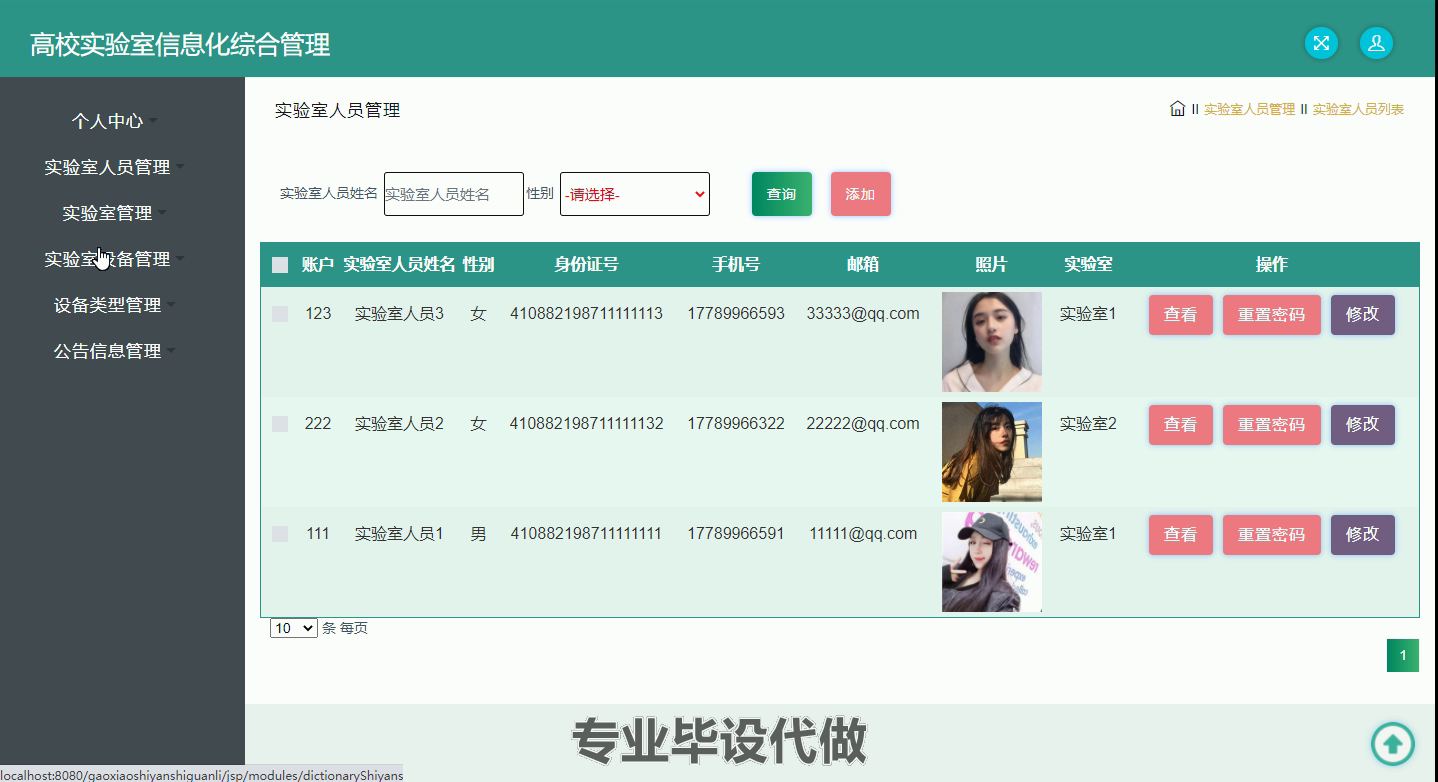Open the rows-per-page dropdown showing 10
The height and width of the screenshot is (782, 1438).
pos(293,628)
